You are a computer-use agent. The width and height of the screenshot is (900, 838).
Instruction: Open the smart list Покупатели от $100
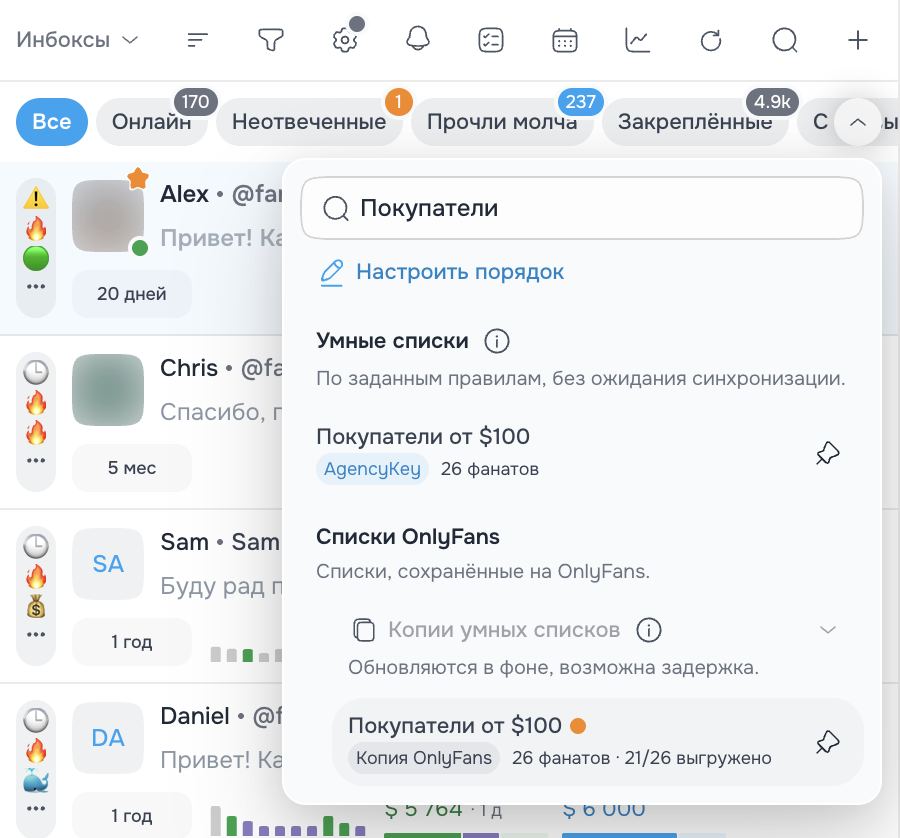coord(581,453)
